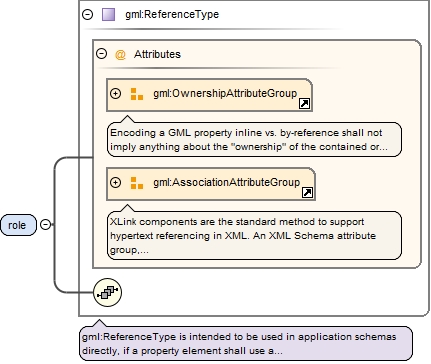431x364 pixels.
Task: Click the sequence compositor circle icon
Action: [107, 293]
